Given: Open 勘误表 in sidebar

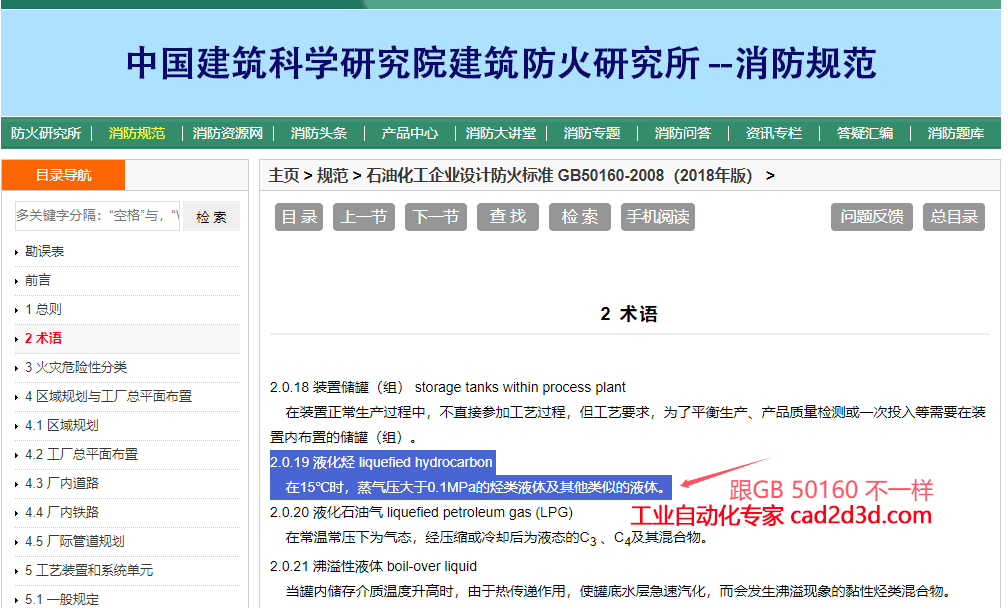Looking at the screenshot, I should (44, 251).
